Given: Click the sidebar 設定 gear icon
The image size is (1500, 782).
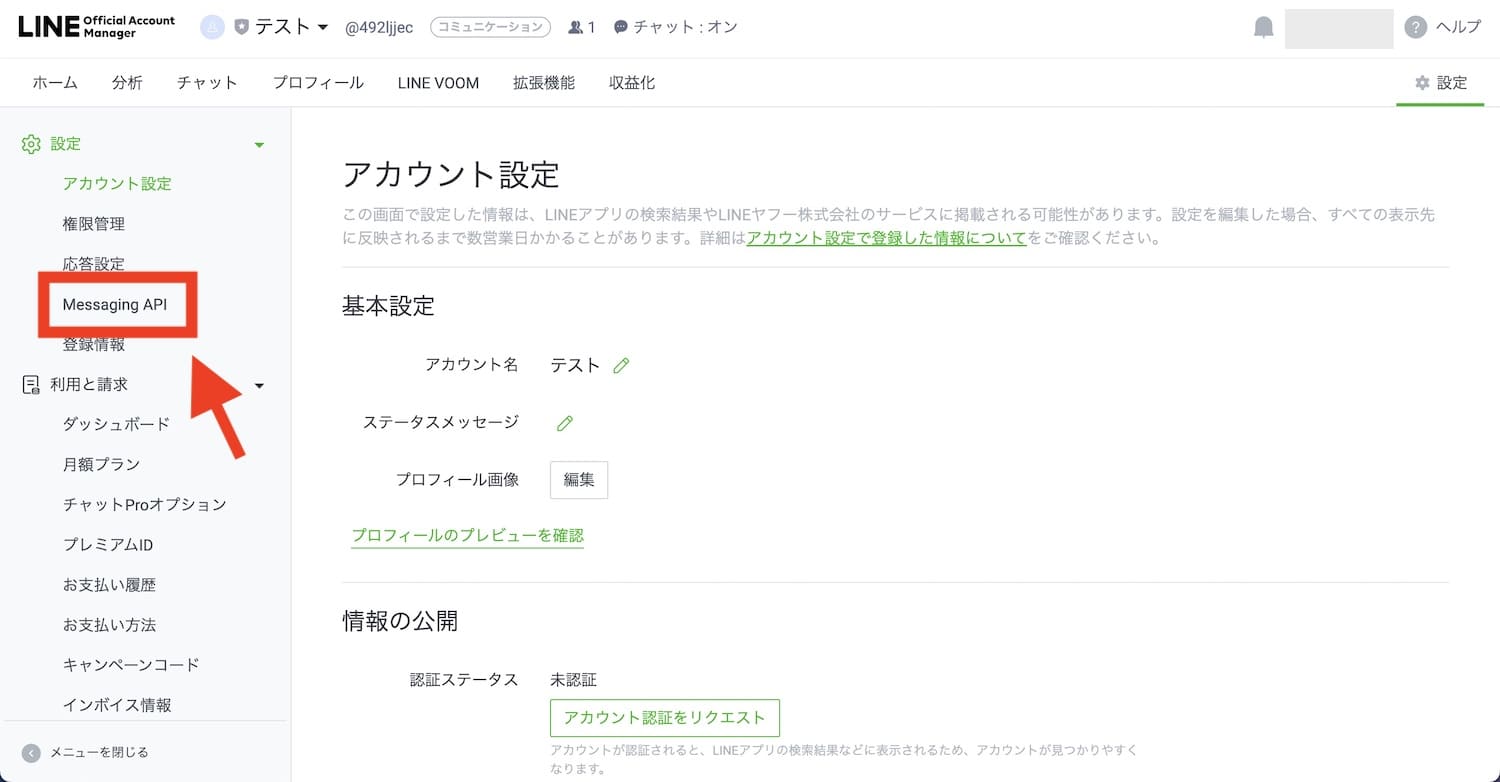Looking at the screenshot, I should point(31,144).
